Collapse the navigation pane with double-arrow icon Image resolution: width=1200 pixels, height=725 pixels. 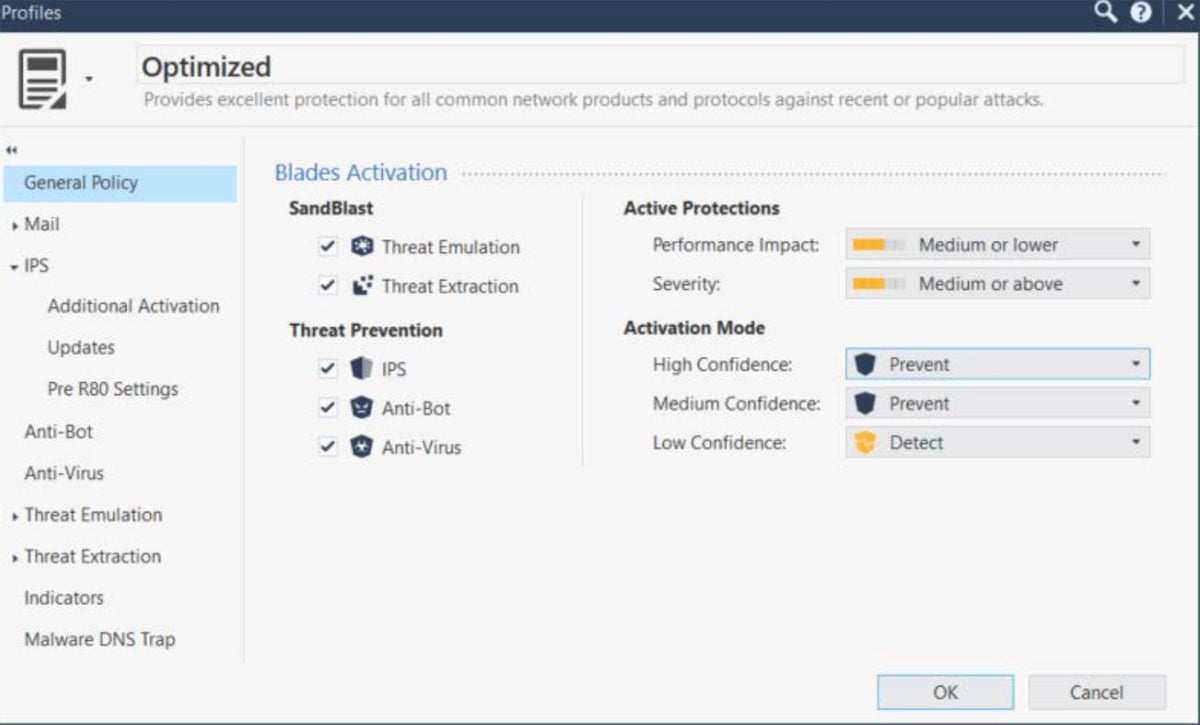pyautogui.click(x=12, y=151)
